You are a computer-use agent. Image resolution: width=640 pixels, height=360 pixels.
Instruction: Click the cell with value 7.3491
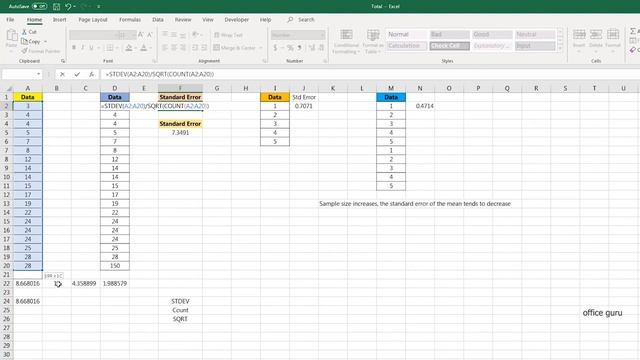[x=180, y=133]
